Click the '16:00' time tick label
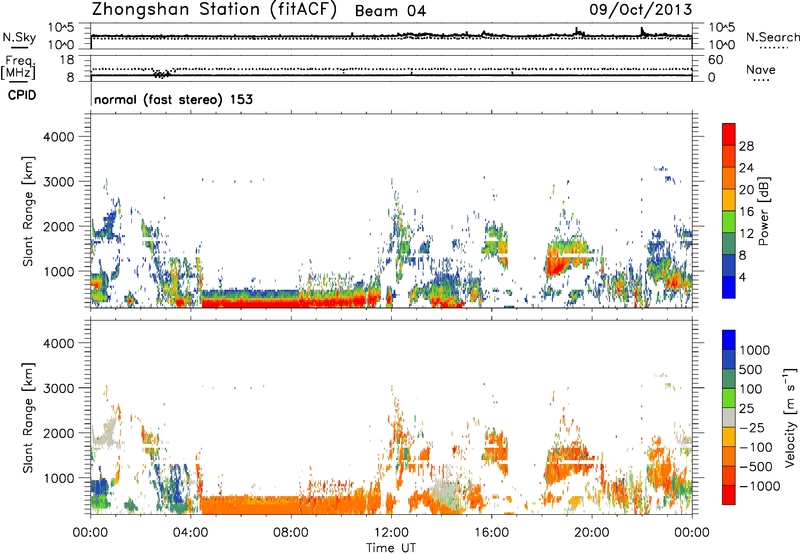Image resolution: width=800 pixels, height=554 pixels. point(491,533)
